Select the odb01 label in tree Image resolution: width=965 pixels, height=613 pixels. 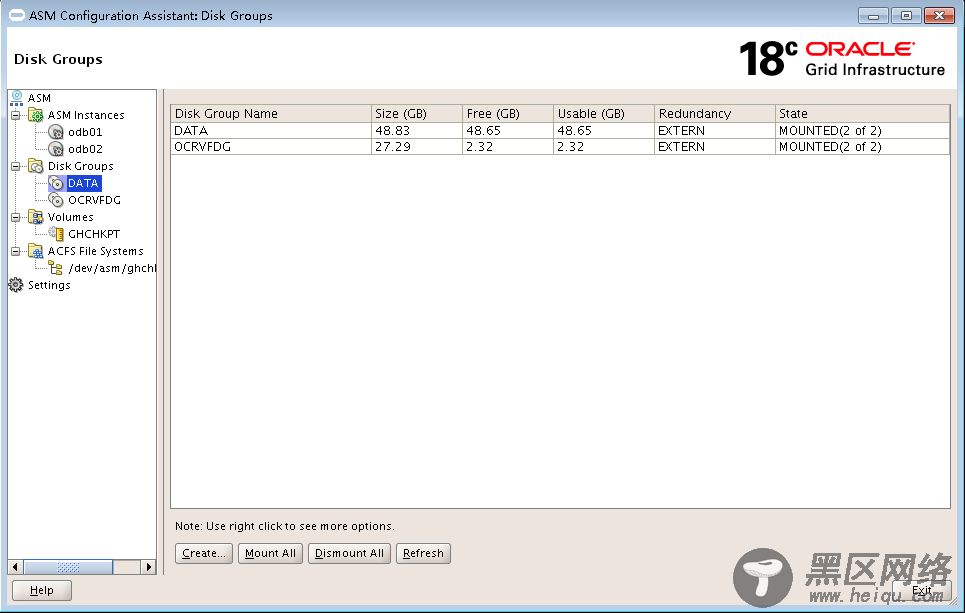86,132
